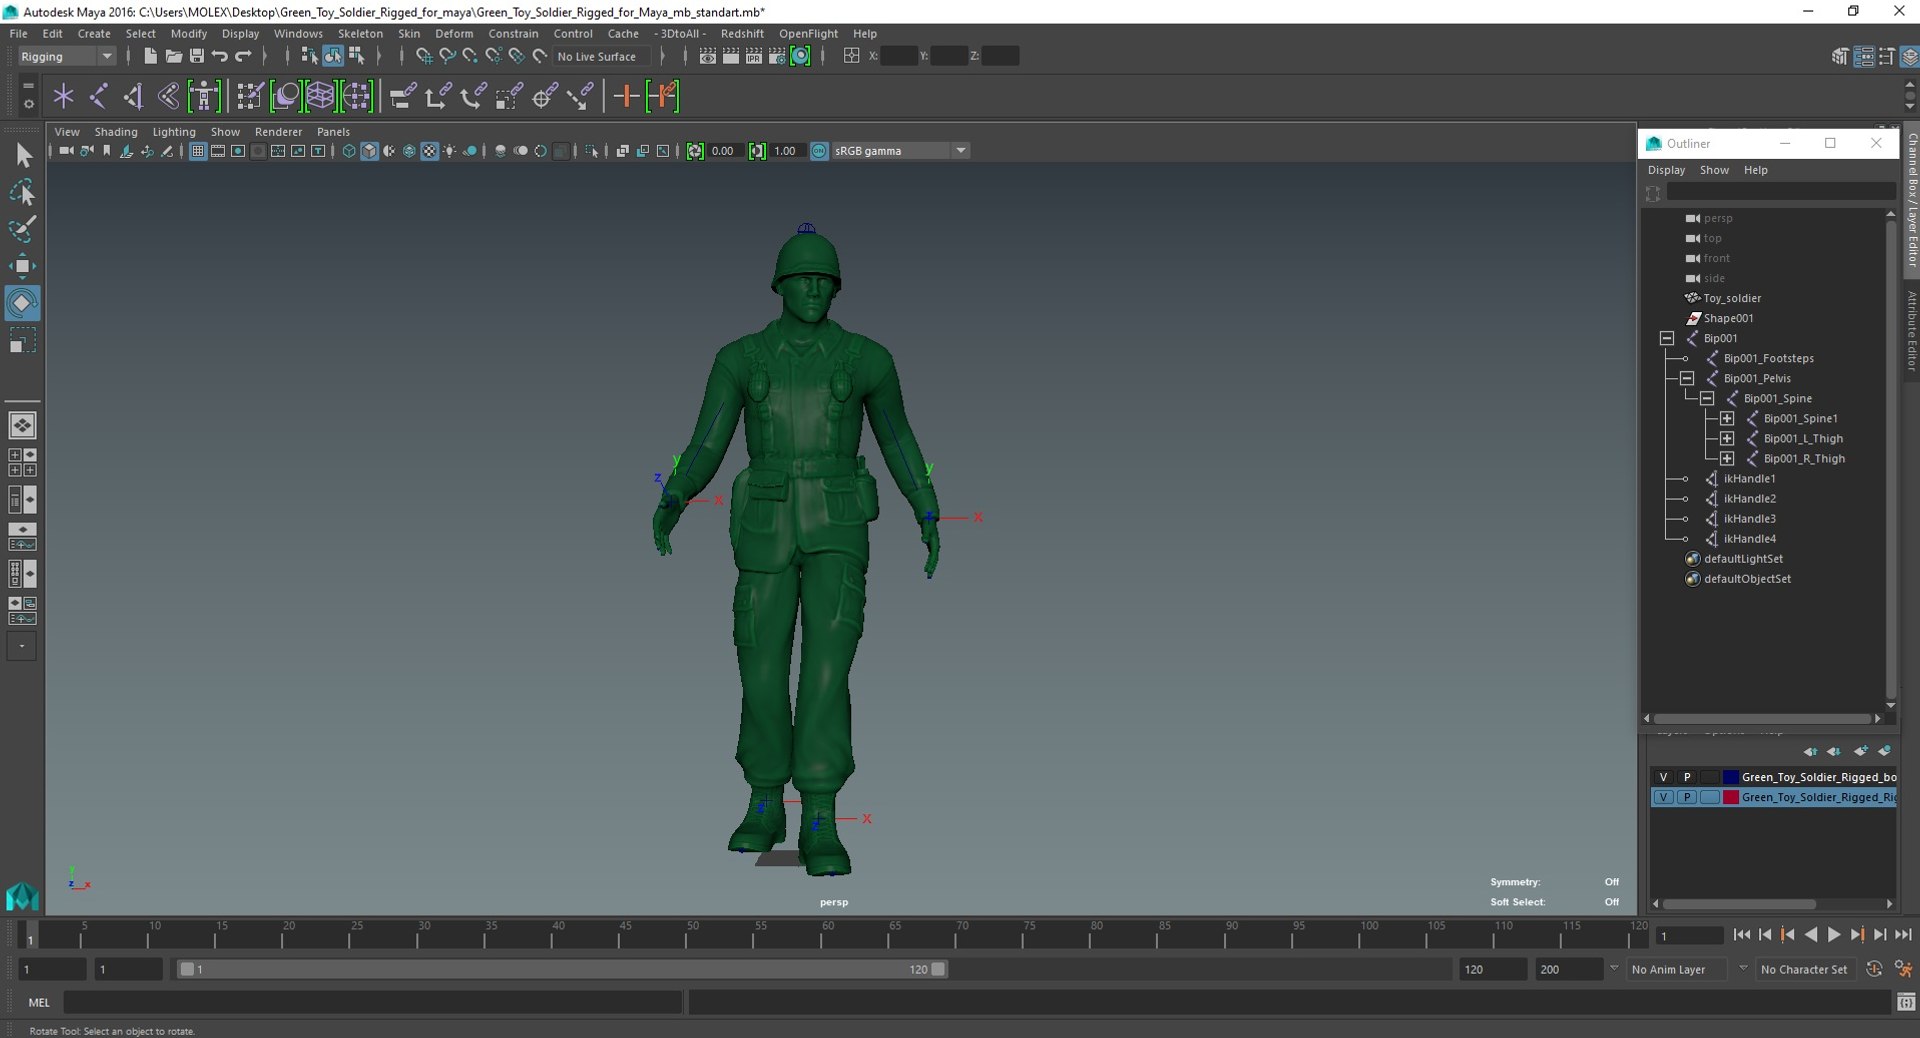This screenshot has width=1920, height=1038.
Task: Activate the Rotate tool
Action: point(23,303)
